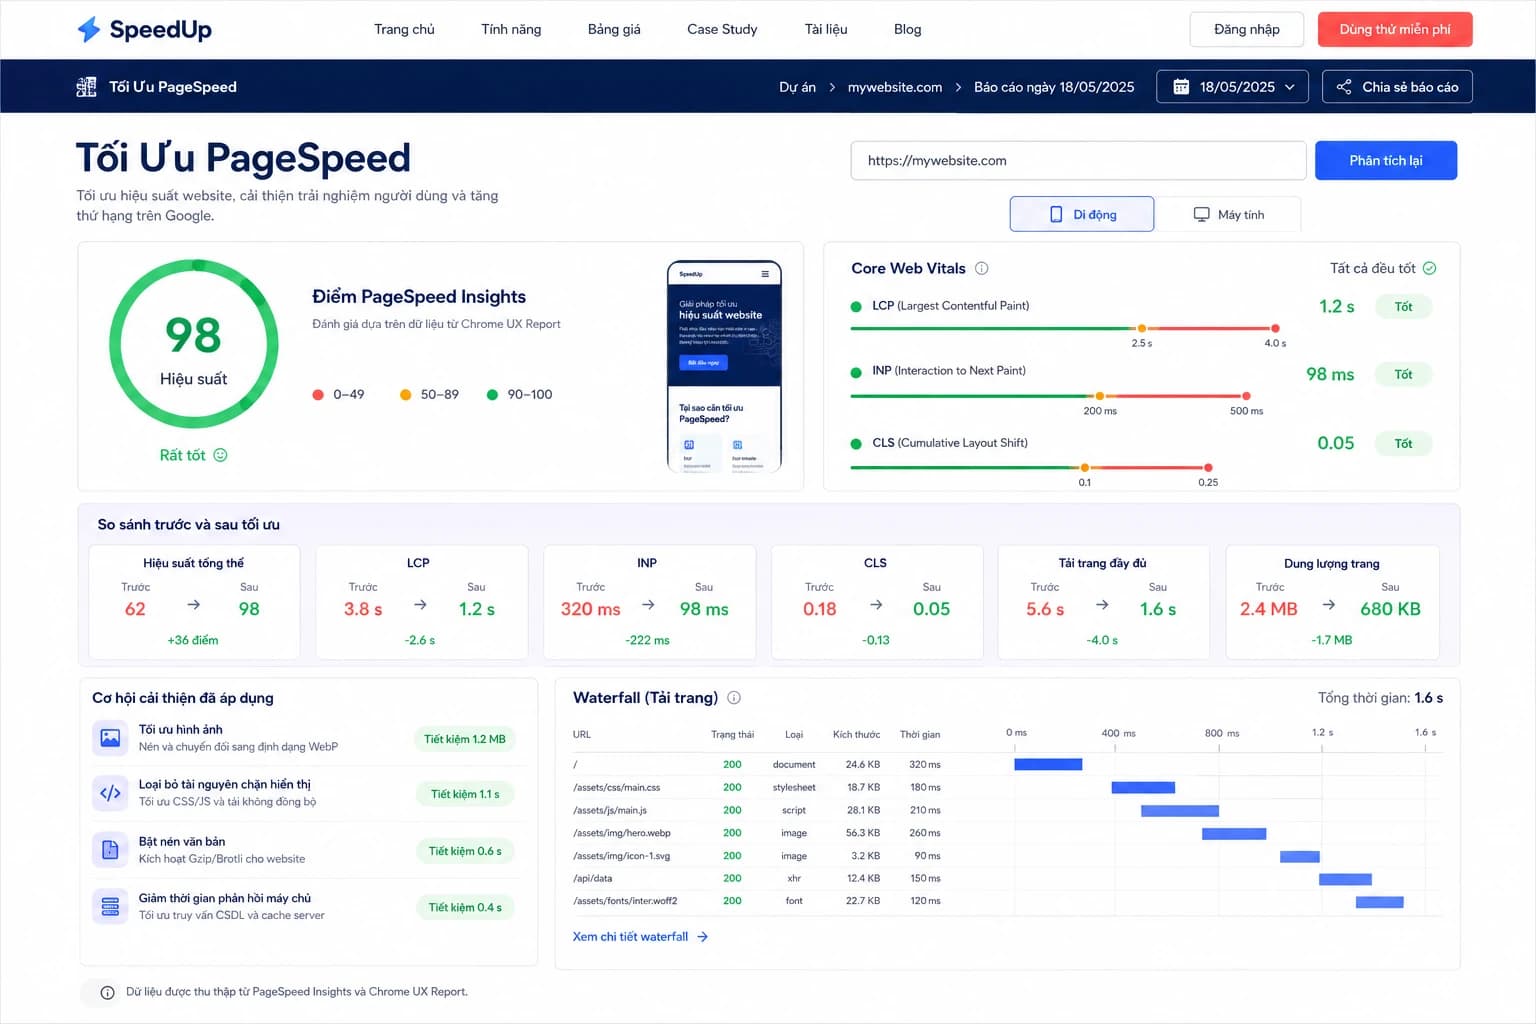Click the 98 performance score circle
Screen dimensions: 1536x1024
tap(194, 344)
